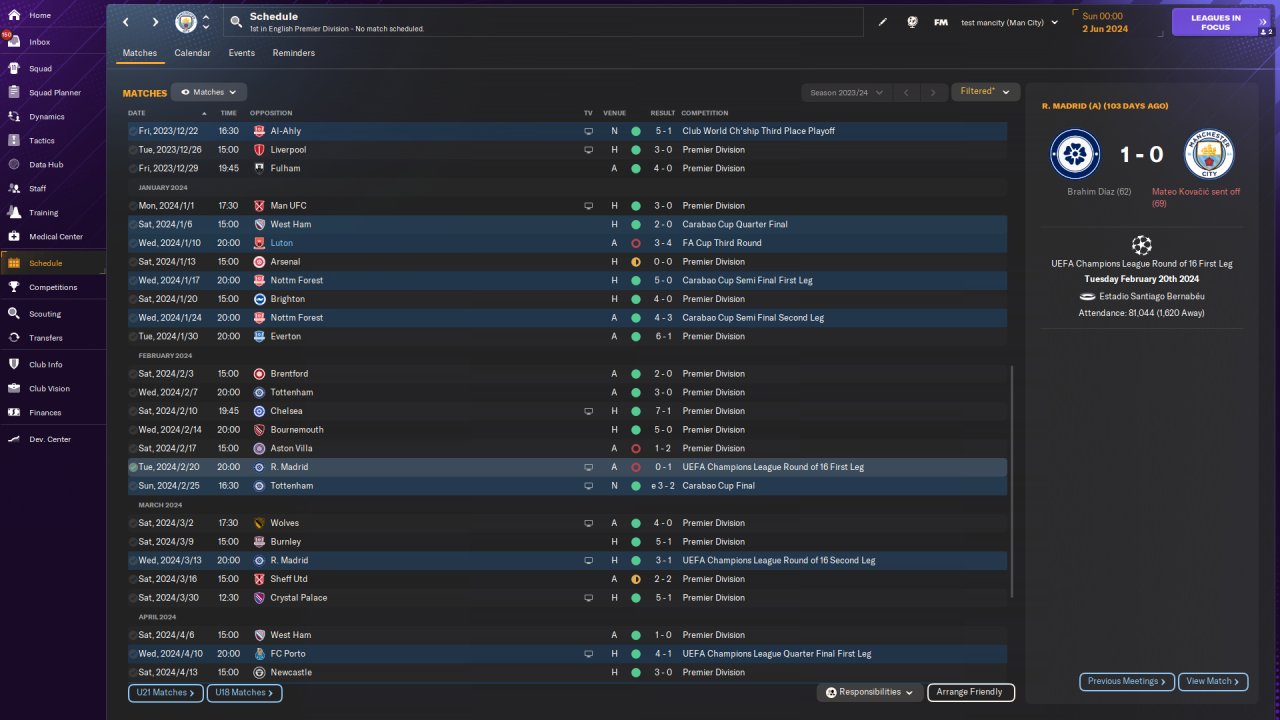Toggle the checked circle on R. Madrid away row
1280x720 pixels.
[133, 467]
